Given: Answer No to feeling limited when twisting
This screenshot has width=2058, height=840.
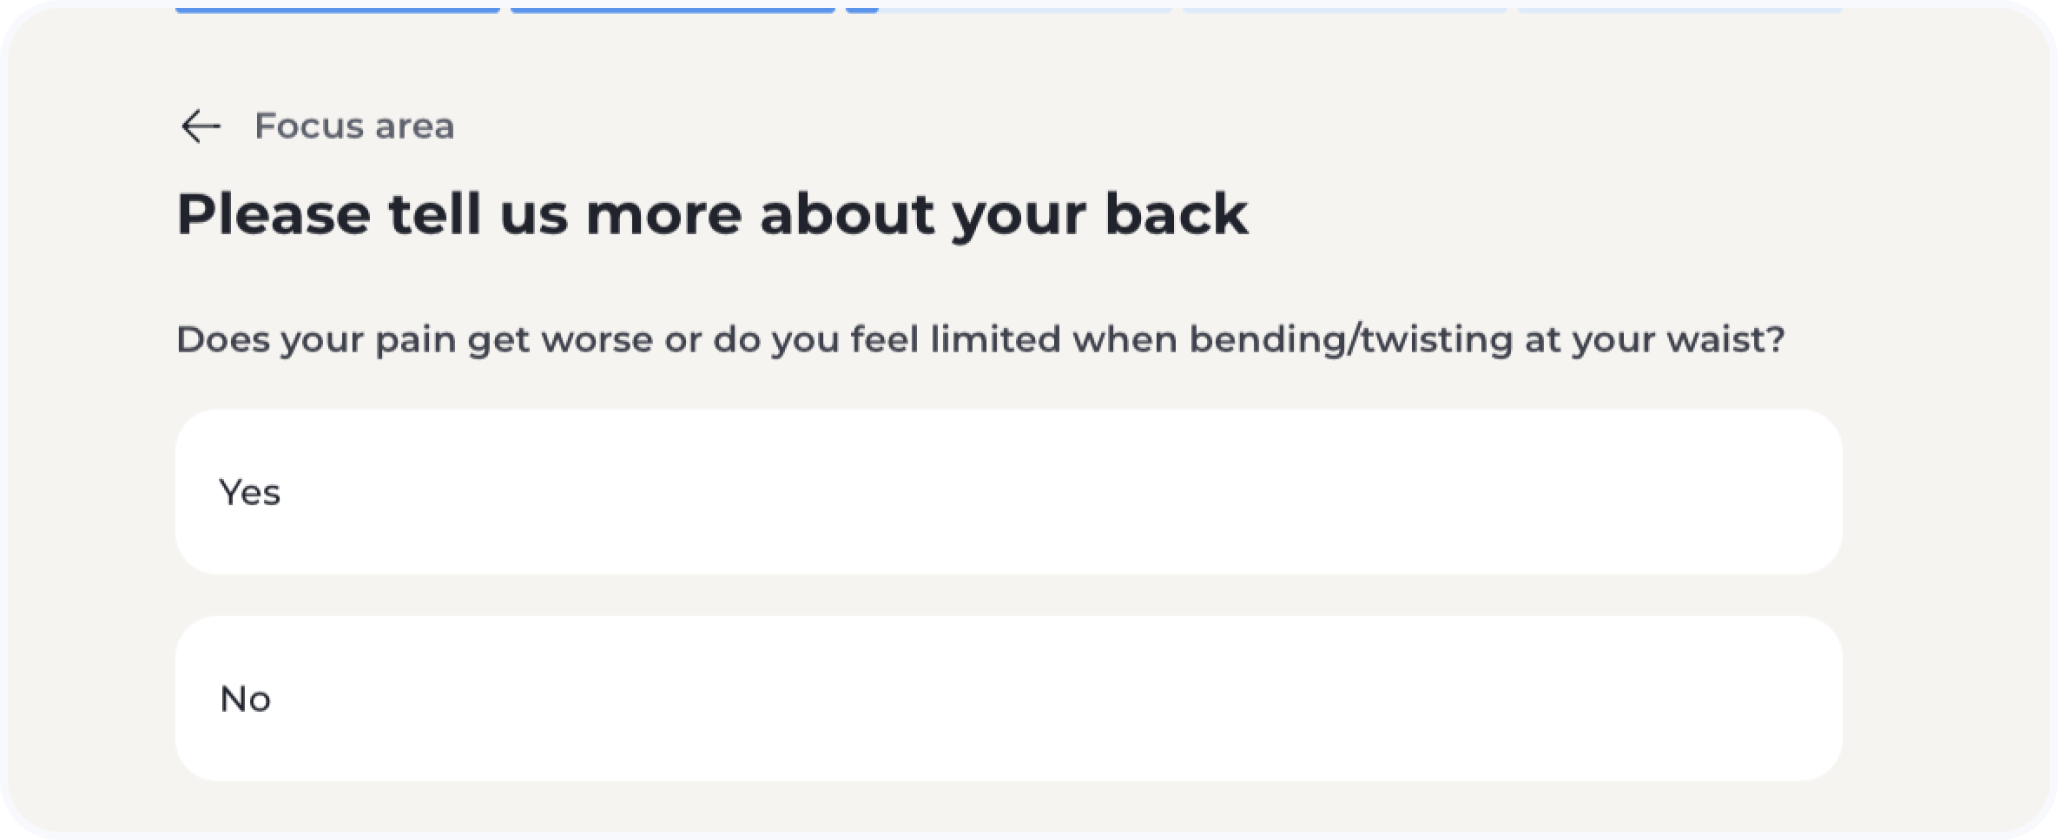Looking at the screenshot, I should click(1008, 698).
